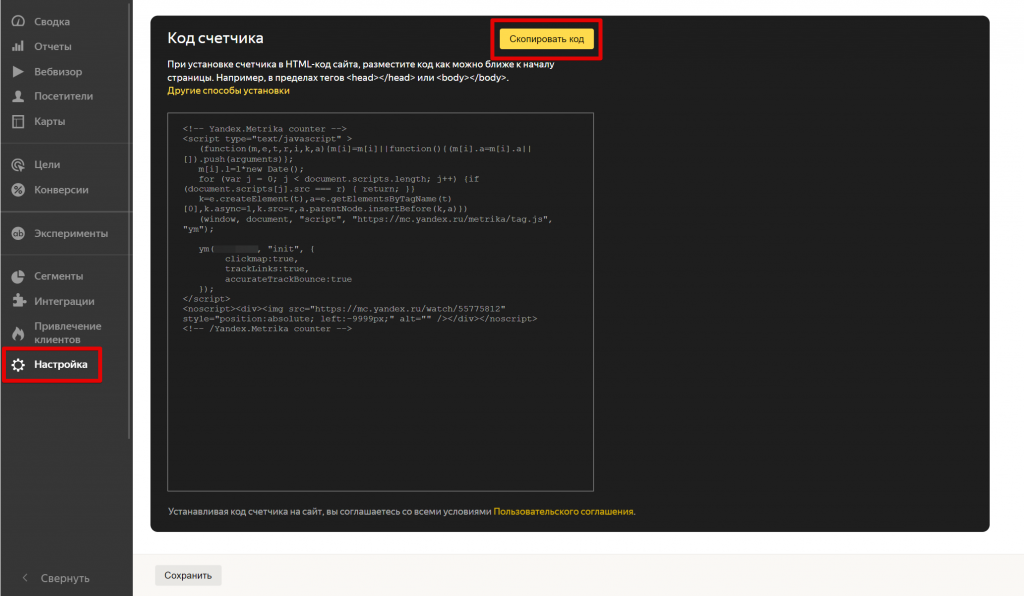Viewport: 1024px width, 596px height.
Task: Select the Отчеты menu label
Action: coord(53,46)
